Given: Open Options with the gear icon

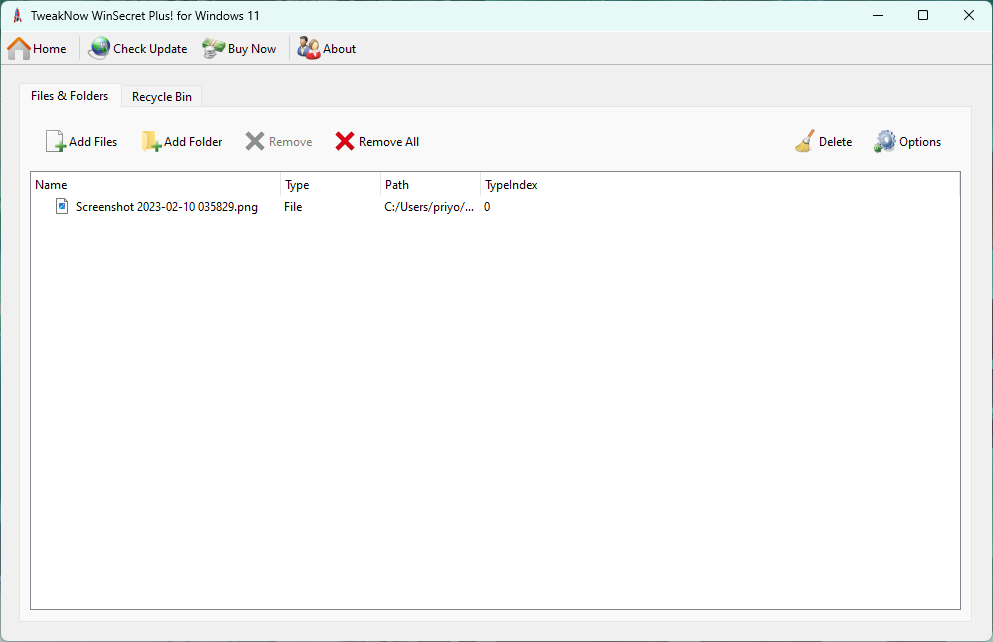Looking at the screenshot, I should point(885,142).
